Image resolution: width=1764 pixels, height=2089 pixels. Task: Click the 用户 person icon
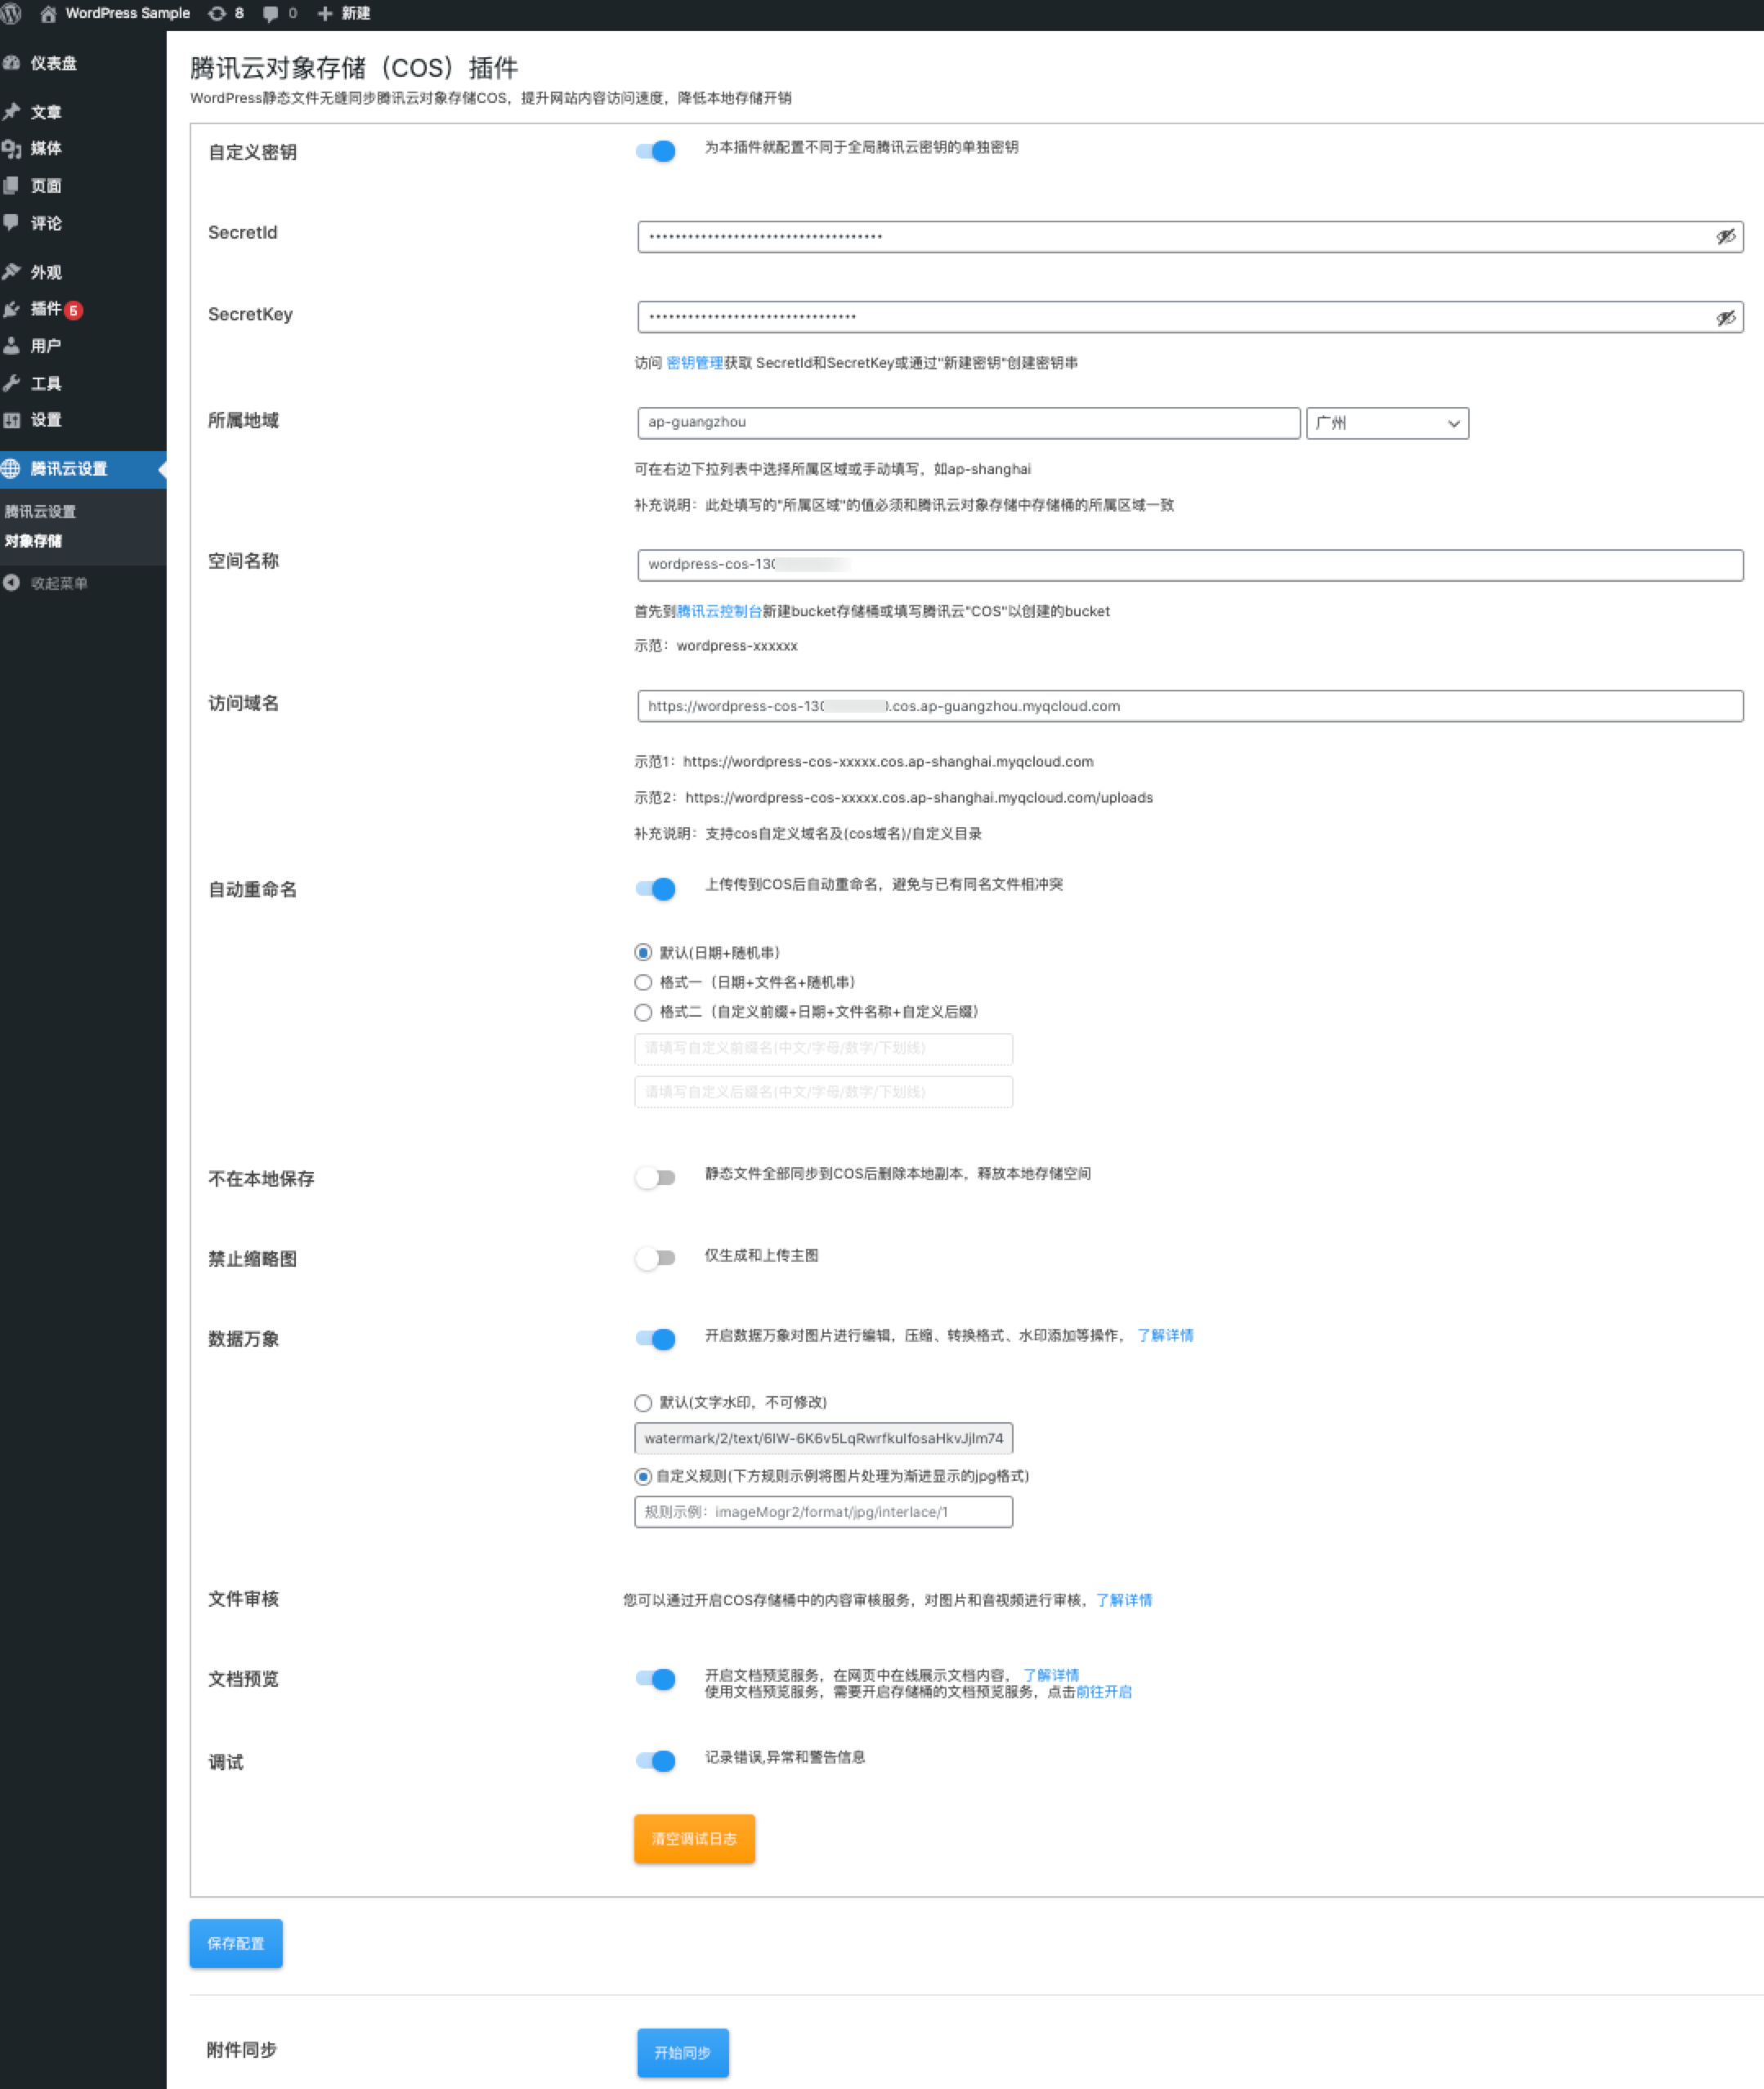point(12,346)
